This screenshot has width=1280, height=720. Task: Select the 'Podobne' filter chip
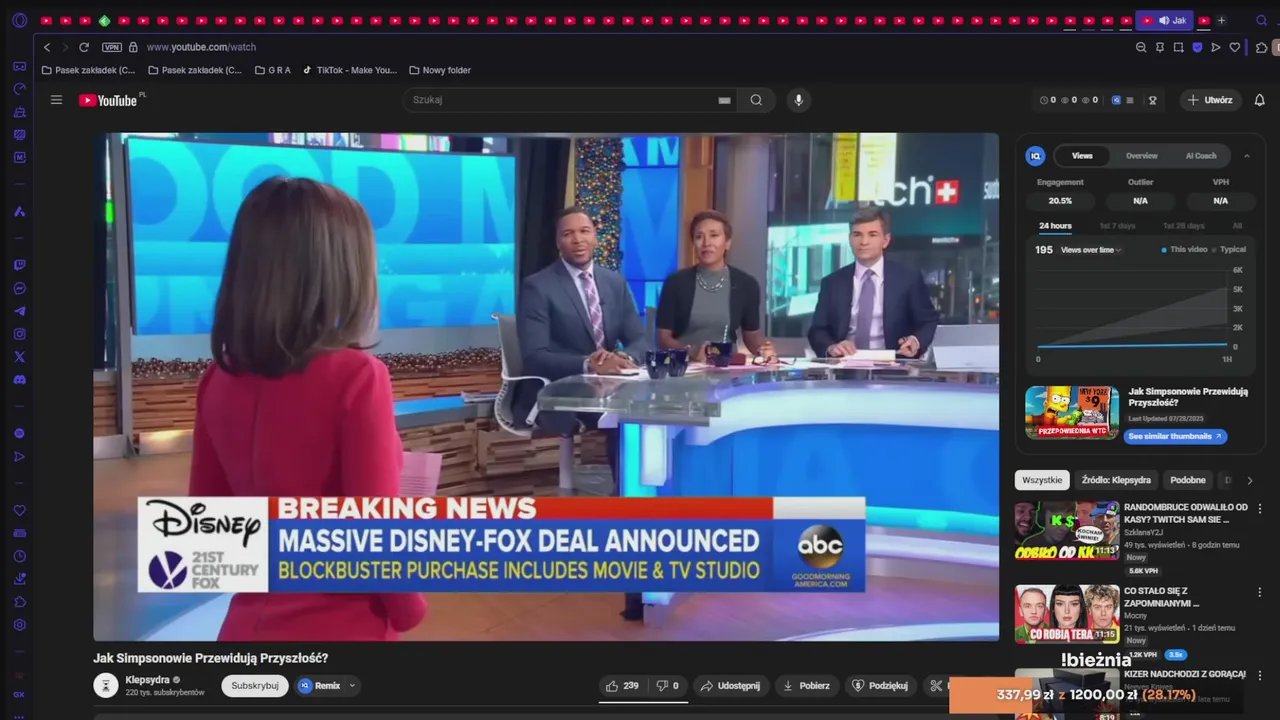(x=1188, y=480)
